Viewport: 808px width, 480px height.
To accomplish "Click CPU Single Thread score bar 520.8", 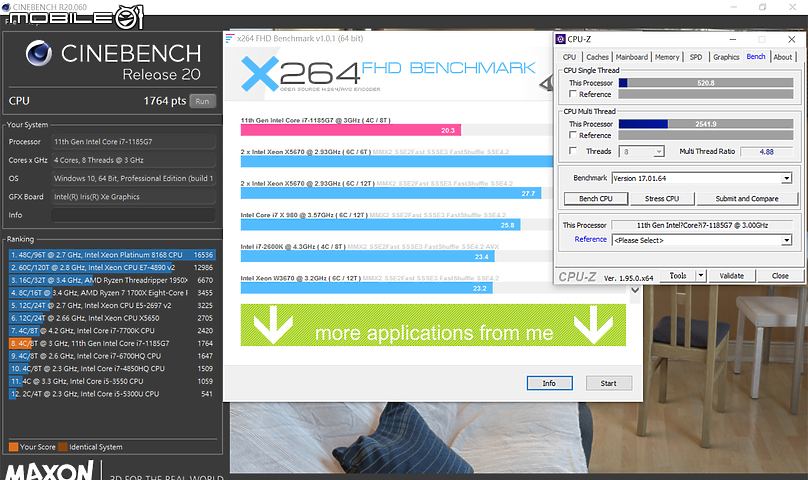I will coord(706,82).
